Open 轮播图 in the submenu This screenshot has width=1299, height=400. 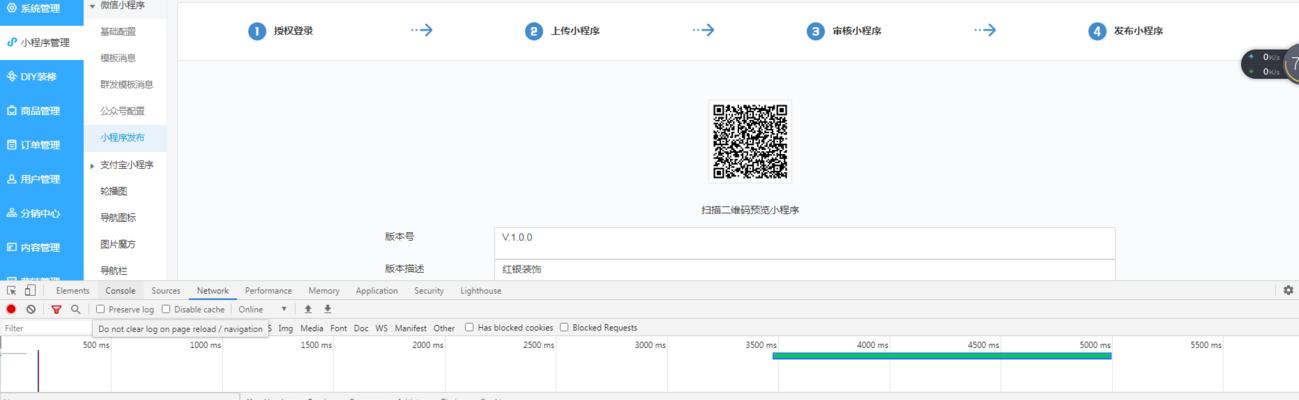[x=114, y=191]
